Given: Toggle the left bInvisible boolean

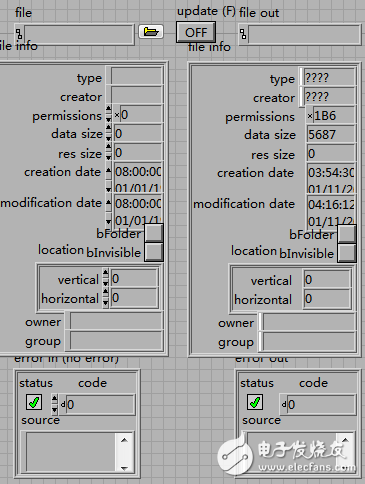Looking at the screenshot, I should [x=154, y=252].
